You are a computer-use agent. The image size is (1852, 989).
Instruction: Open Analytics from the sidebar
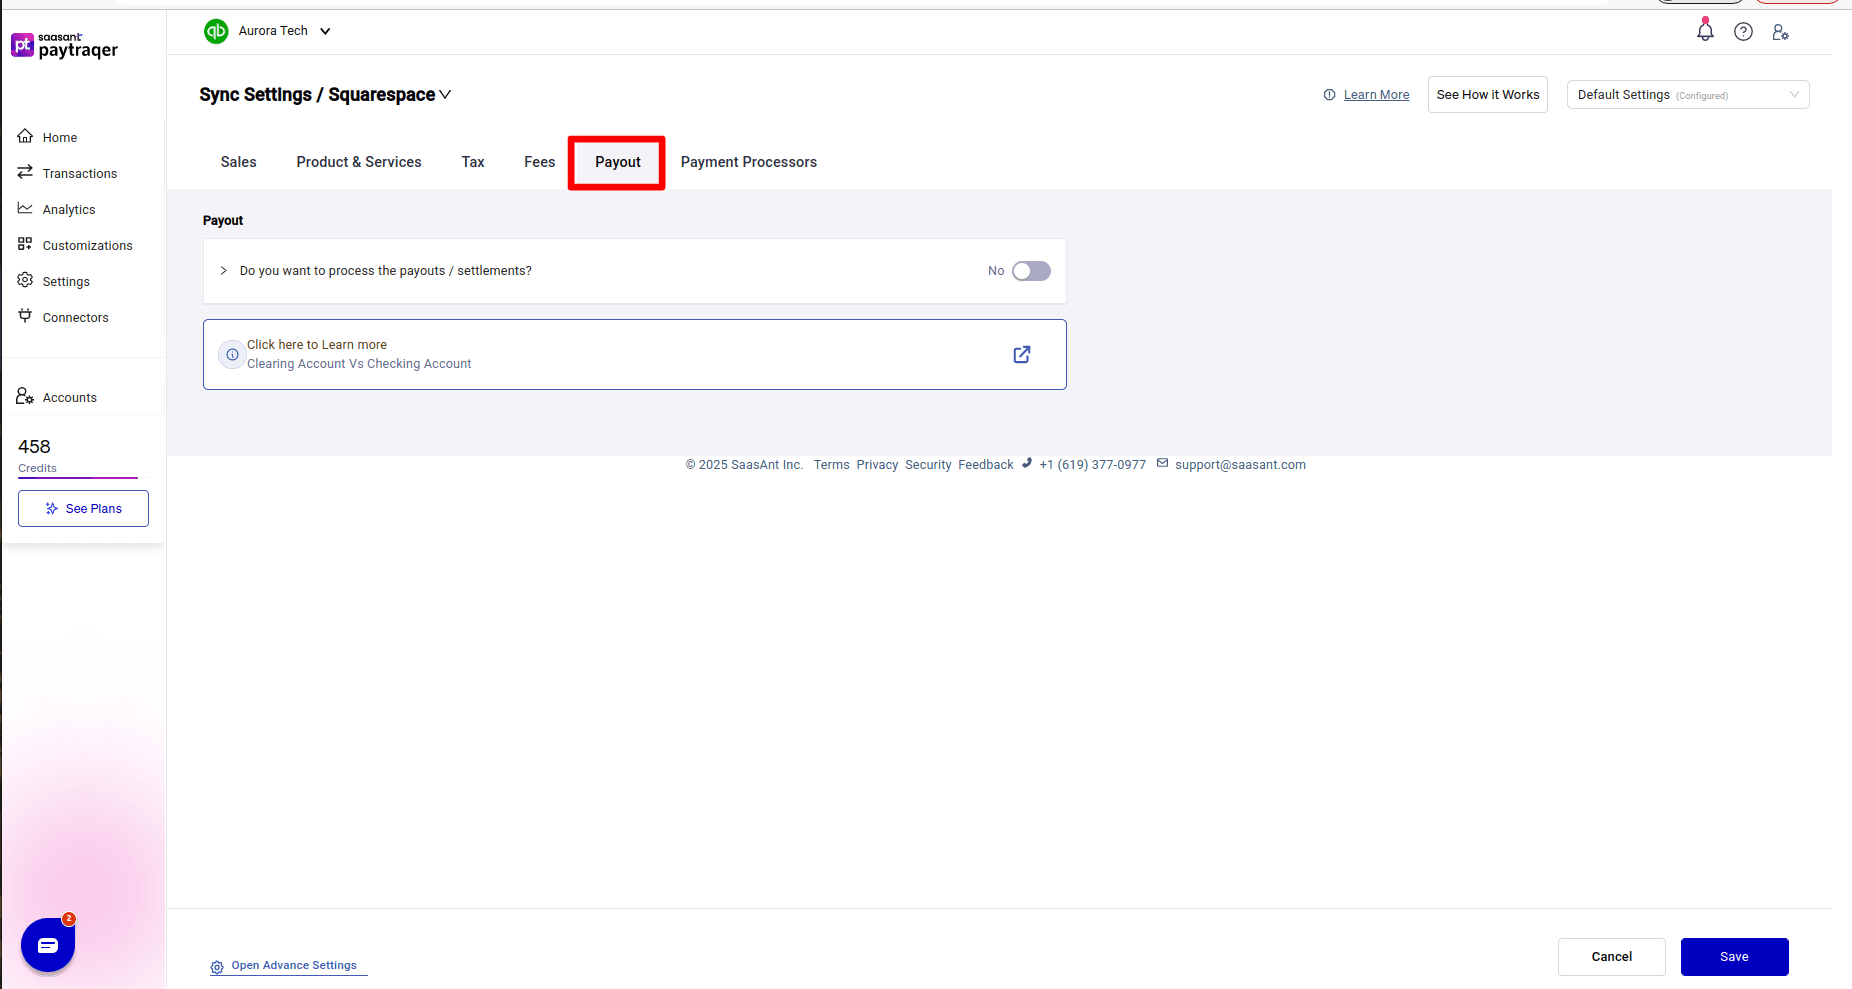[68, 209]
